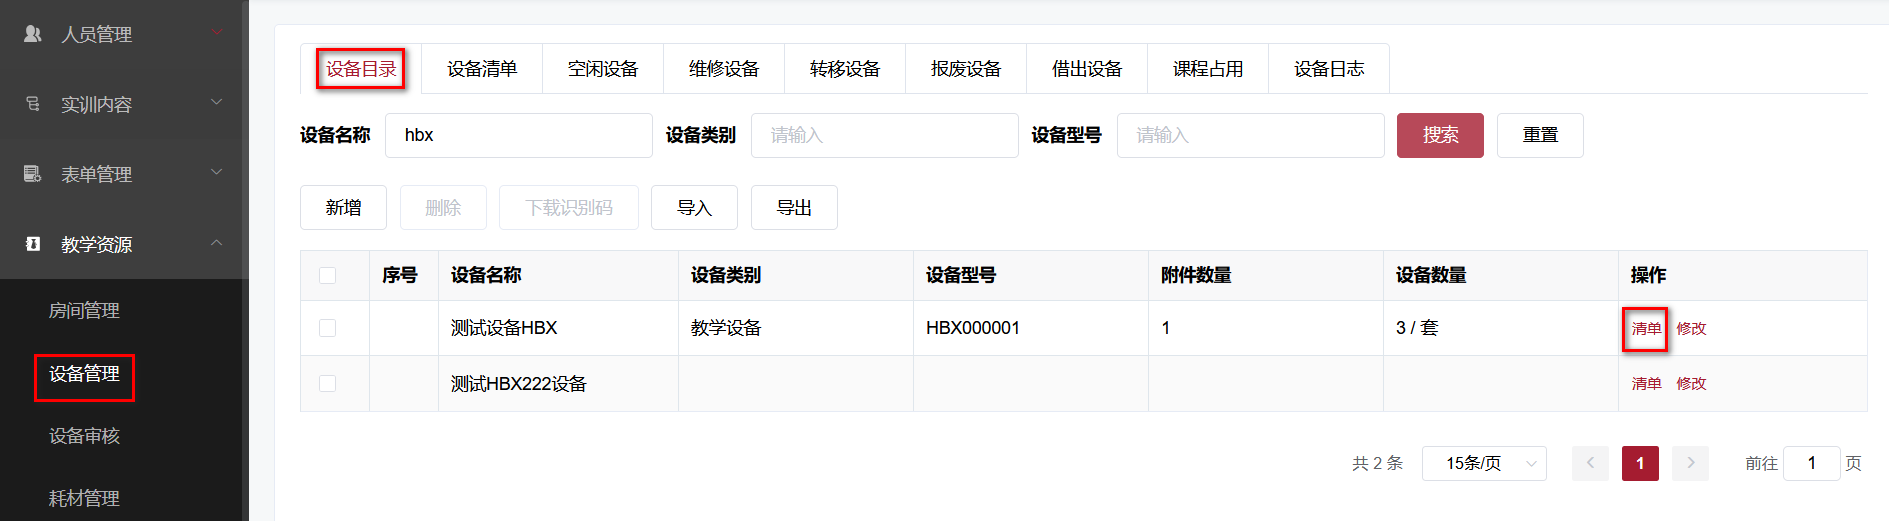1889x521 pixels.
Task: Open 设备管理 in the sidebar
Action: coord(84,374)
